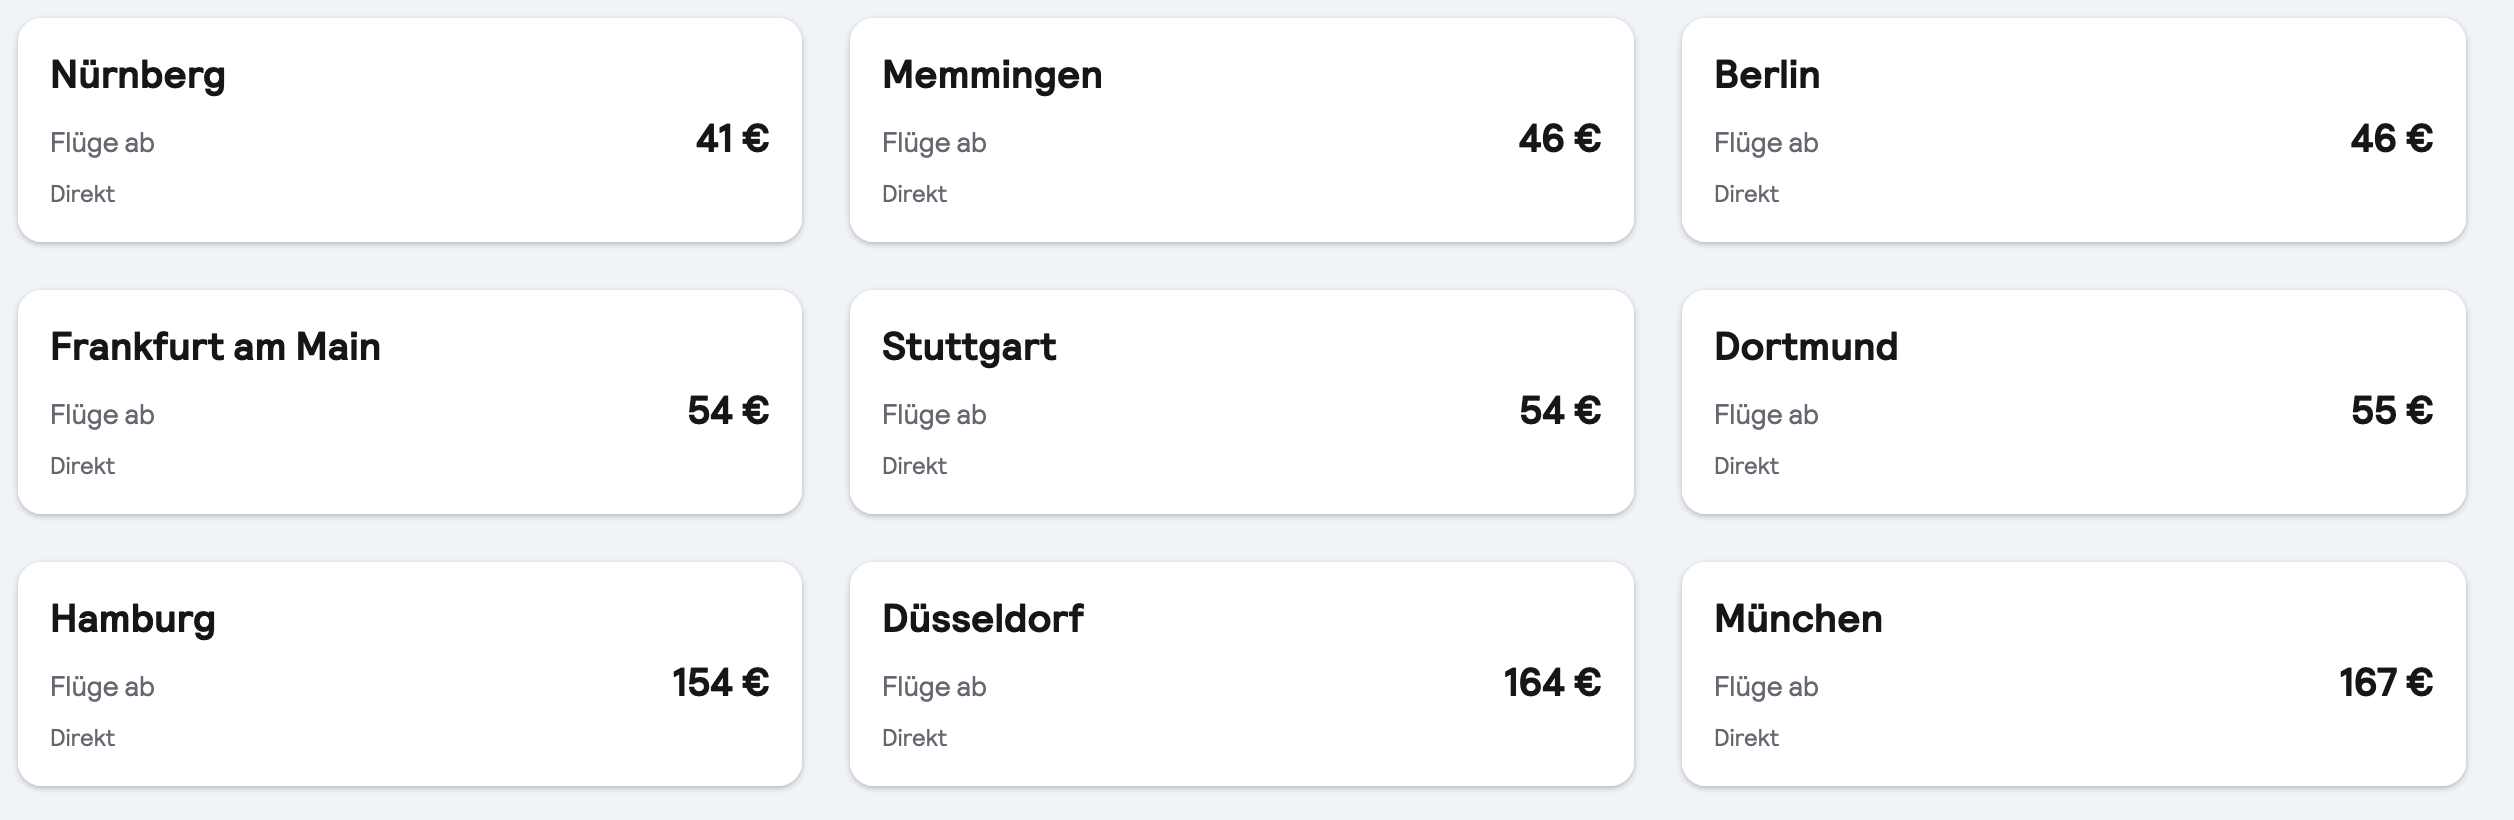Screen dimensions: 2514x820
Task: Click the München destination heading
Action: coord(1798,619)
